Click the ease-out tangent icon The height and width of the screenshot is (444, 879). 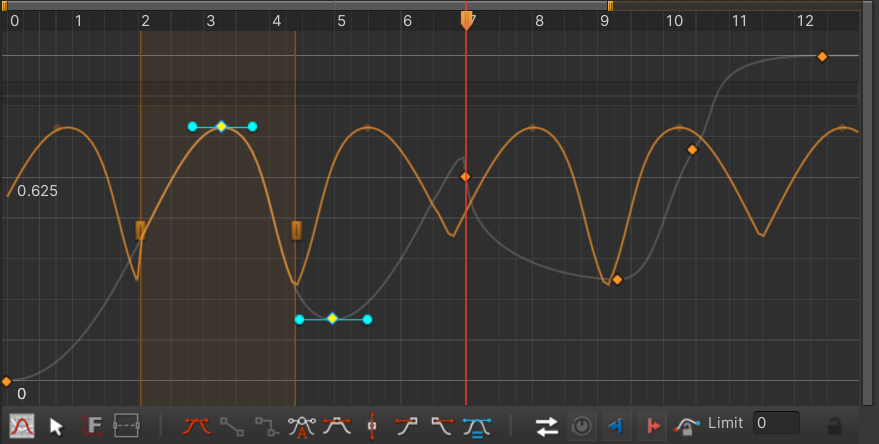coord(441,426)
